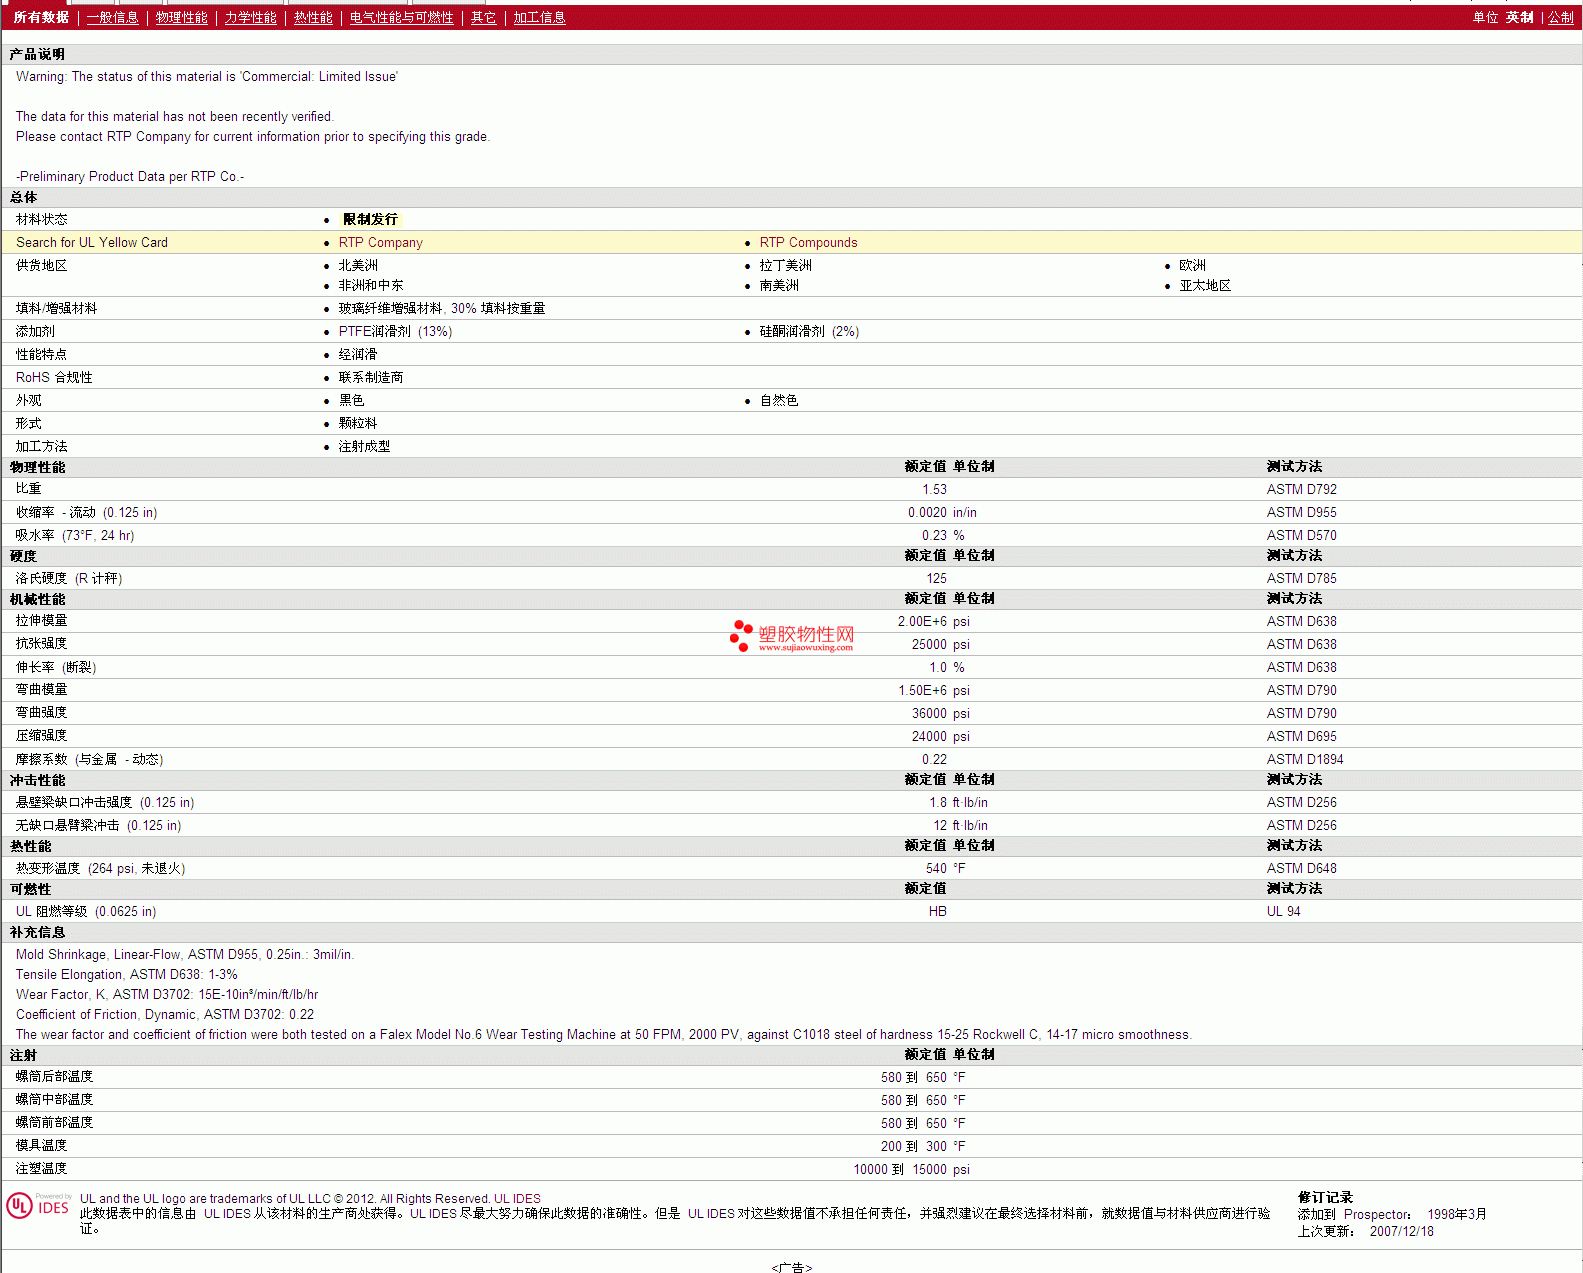Click the 塑胶物性网 watermark logo
1583x1273 pixels.
tap(792, 636)
